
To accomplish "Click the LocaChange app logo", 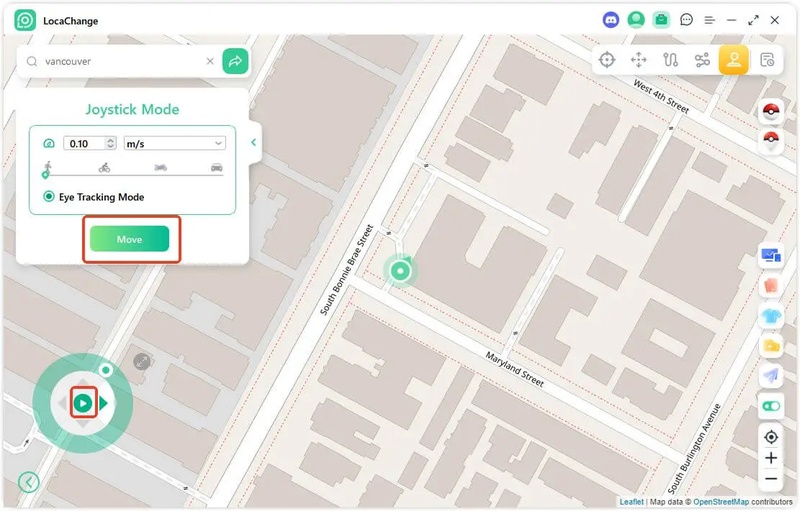I will (25, 20).
